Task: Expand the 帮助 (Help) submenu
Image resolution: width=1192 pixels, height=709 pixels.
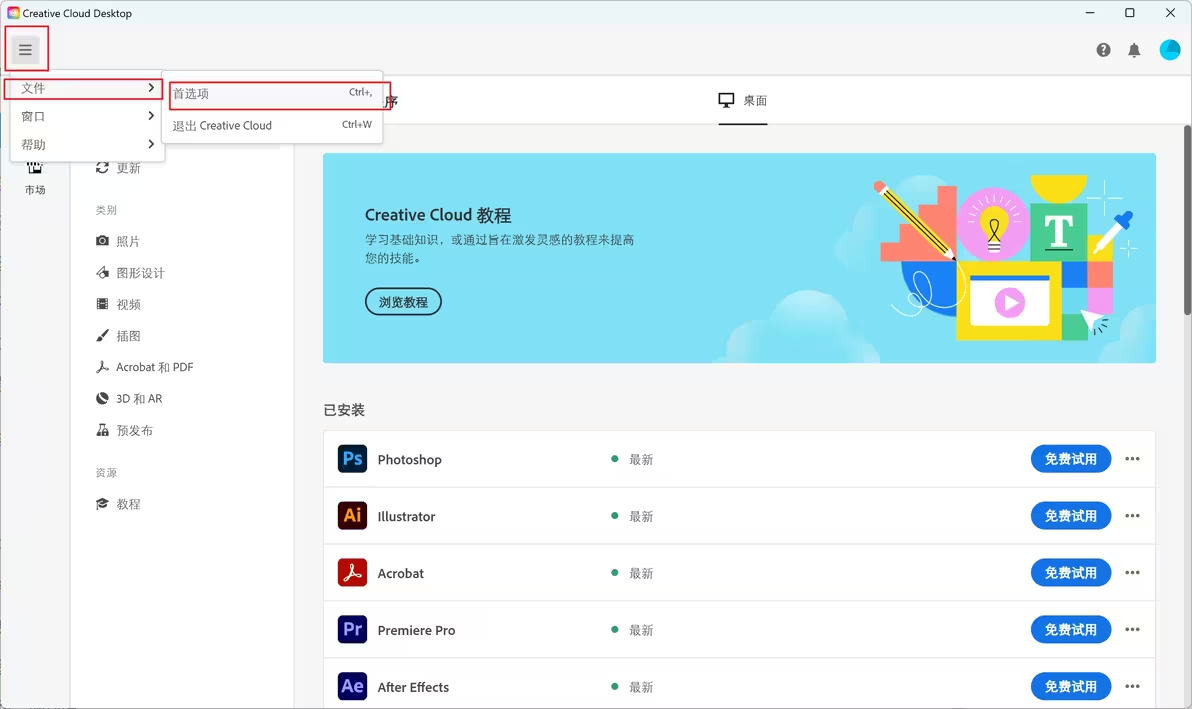Action: 33,144
